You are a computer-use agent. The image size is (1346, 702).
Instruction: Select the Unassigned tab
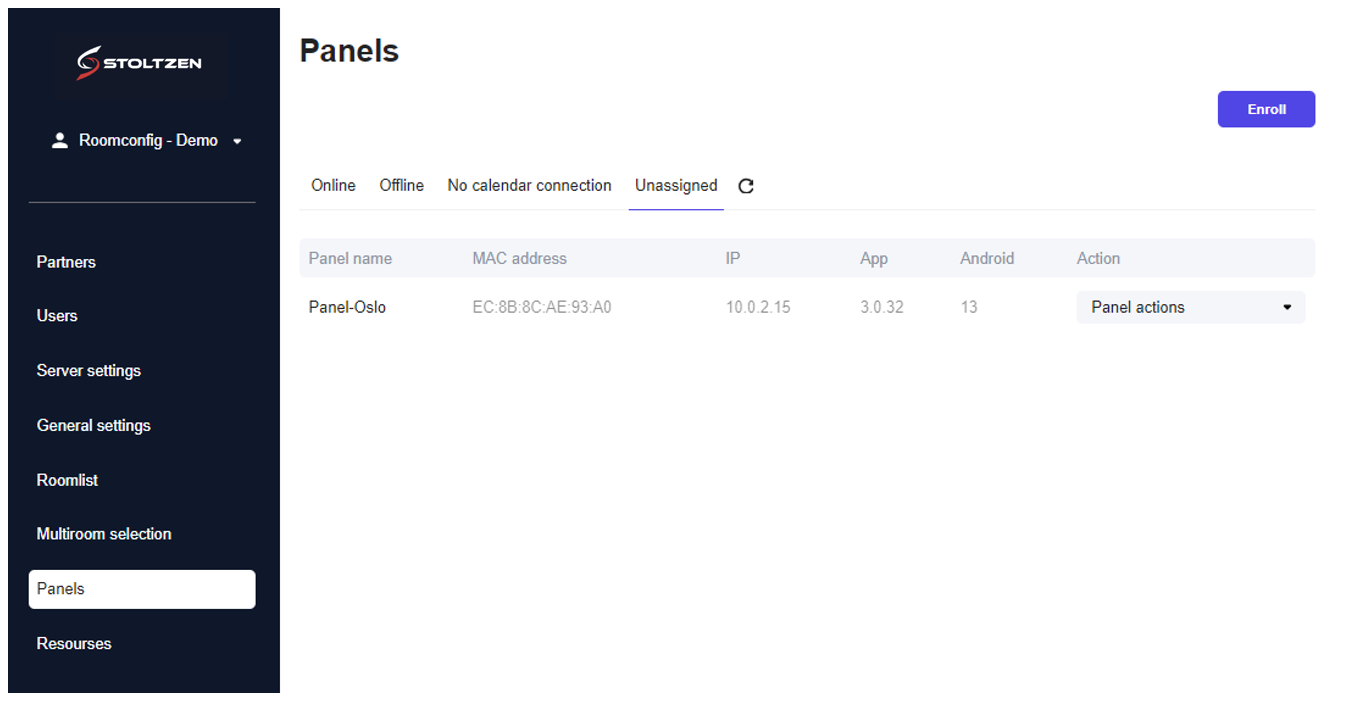pos(676,186)
